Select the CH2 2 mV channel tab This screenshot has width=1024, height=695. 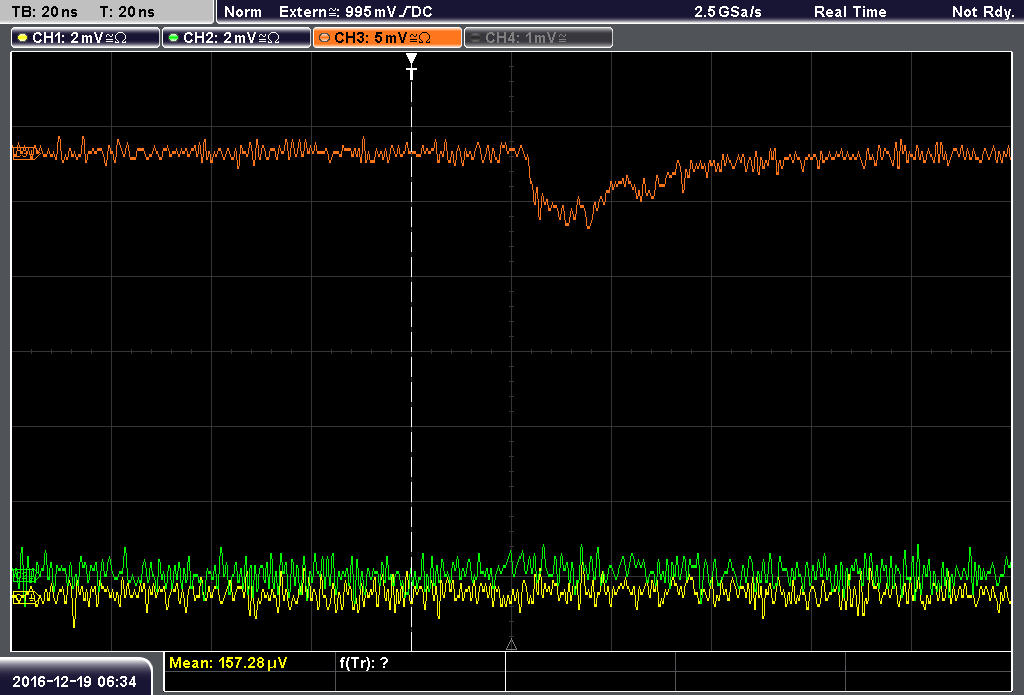pyautogui.click(x=236, y=38)
